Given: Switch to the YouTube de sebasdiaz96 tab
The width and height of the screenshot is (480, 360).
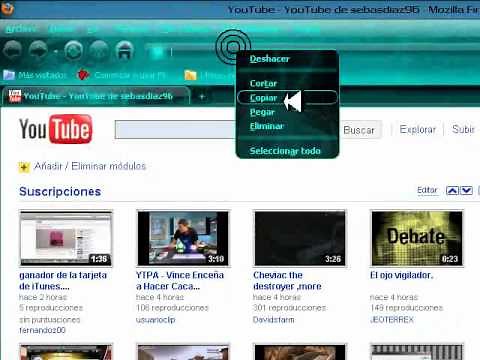Looking at the screenshot, I should (96, 96).
